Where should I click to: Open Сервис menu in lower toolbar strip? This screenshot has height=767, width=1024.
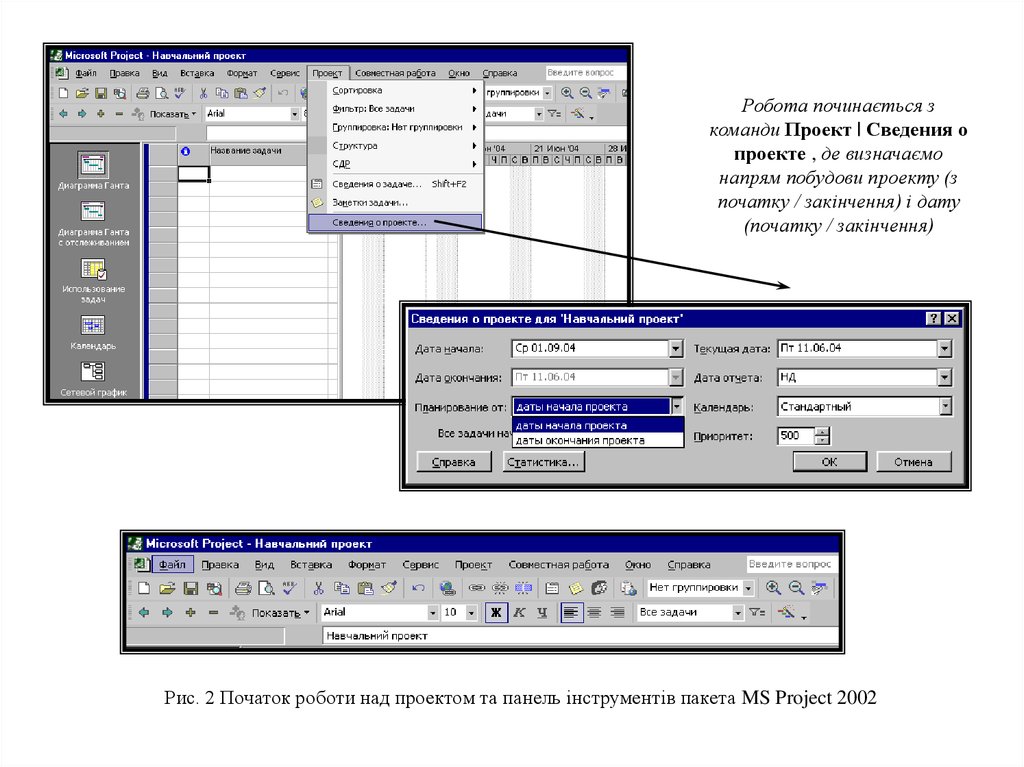[x=421, y=564]
